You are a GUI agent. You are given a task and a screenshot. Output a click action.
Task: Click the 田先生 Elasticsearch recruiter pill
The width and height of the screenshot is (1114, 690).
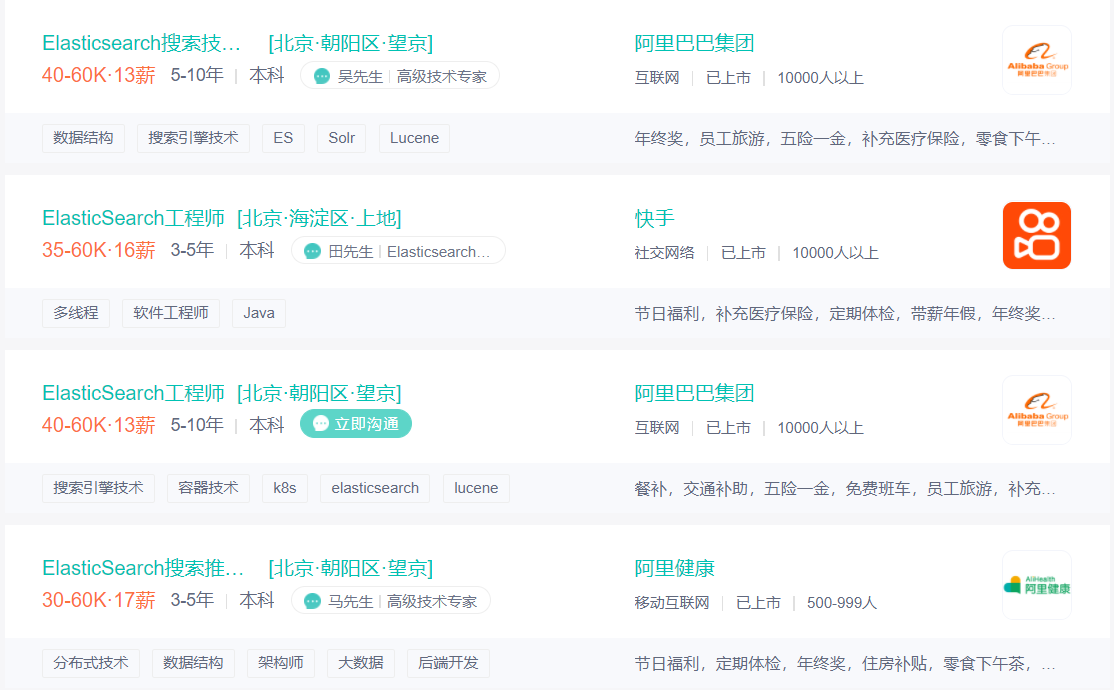399,251
